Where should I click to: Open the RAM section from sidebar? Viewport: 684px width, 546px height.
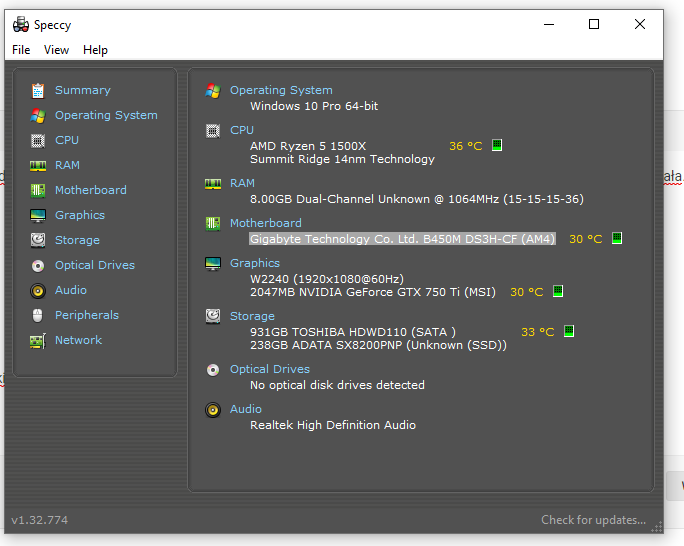pos(67,165)
